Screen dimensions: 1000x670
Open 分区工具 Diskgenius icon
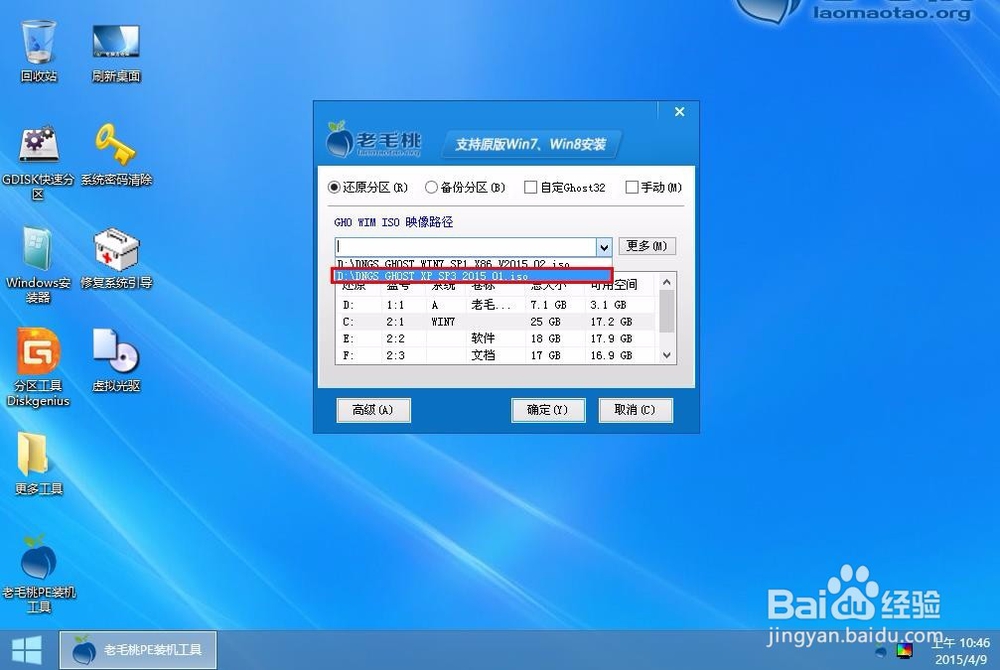click(x=38, y=367)
